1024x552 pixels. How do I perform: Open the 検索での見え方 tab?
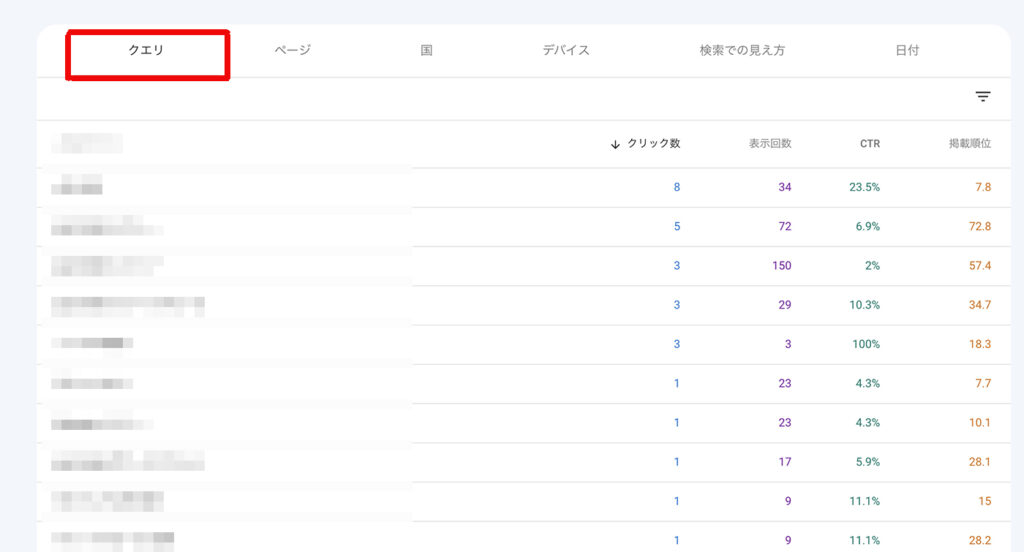click(x=742, y=50)
